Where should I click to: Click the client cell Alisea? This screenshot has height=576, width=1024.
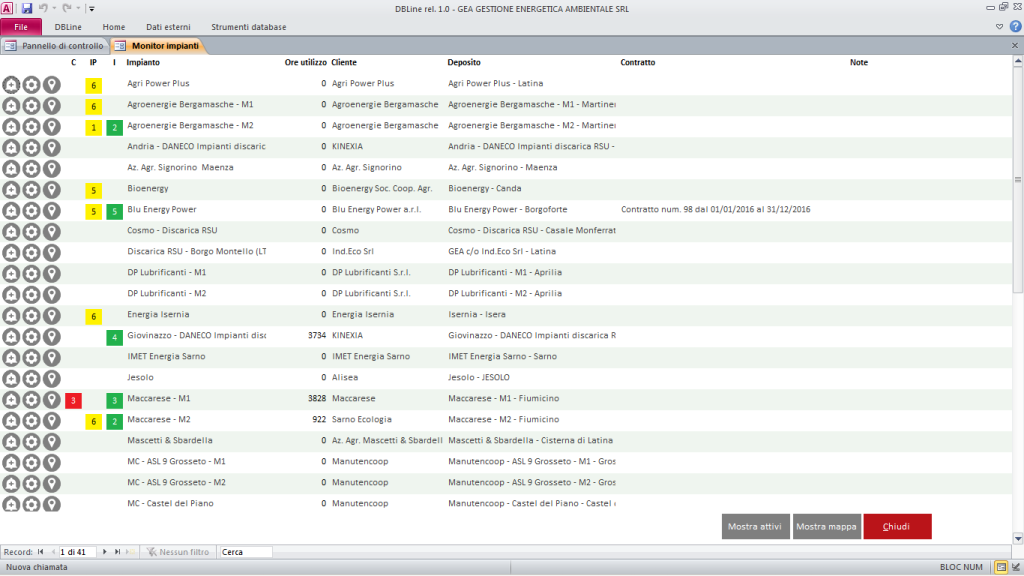click(x=345, y=377)
